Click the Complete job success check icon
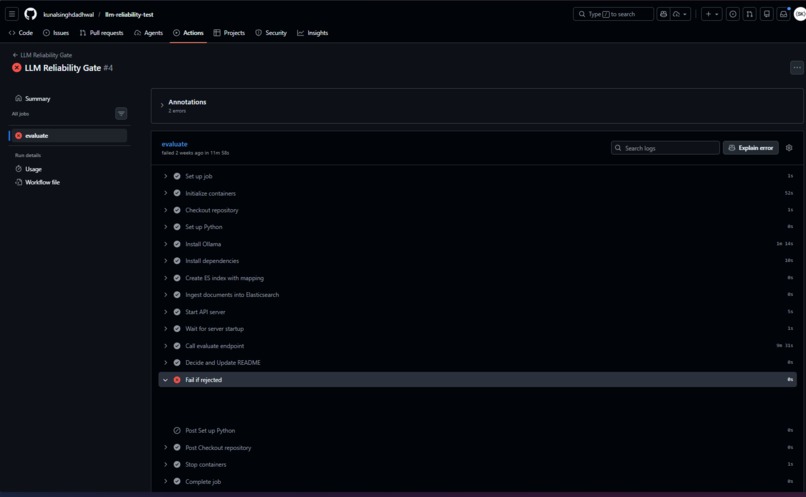This screenshot has height=497, width=806. [177, 482]
